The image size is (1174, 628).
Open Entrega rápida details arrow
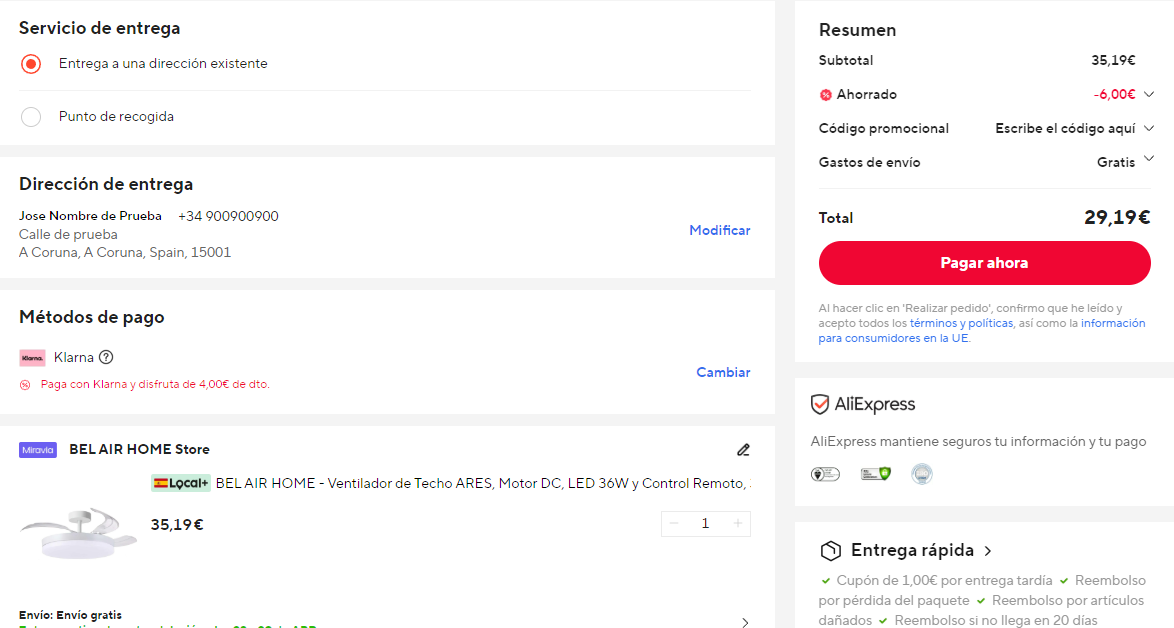(x=988, y=551)
